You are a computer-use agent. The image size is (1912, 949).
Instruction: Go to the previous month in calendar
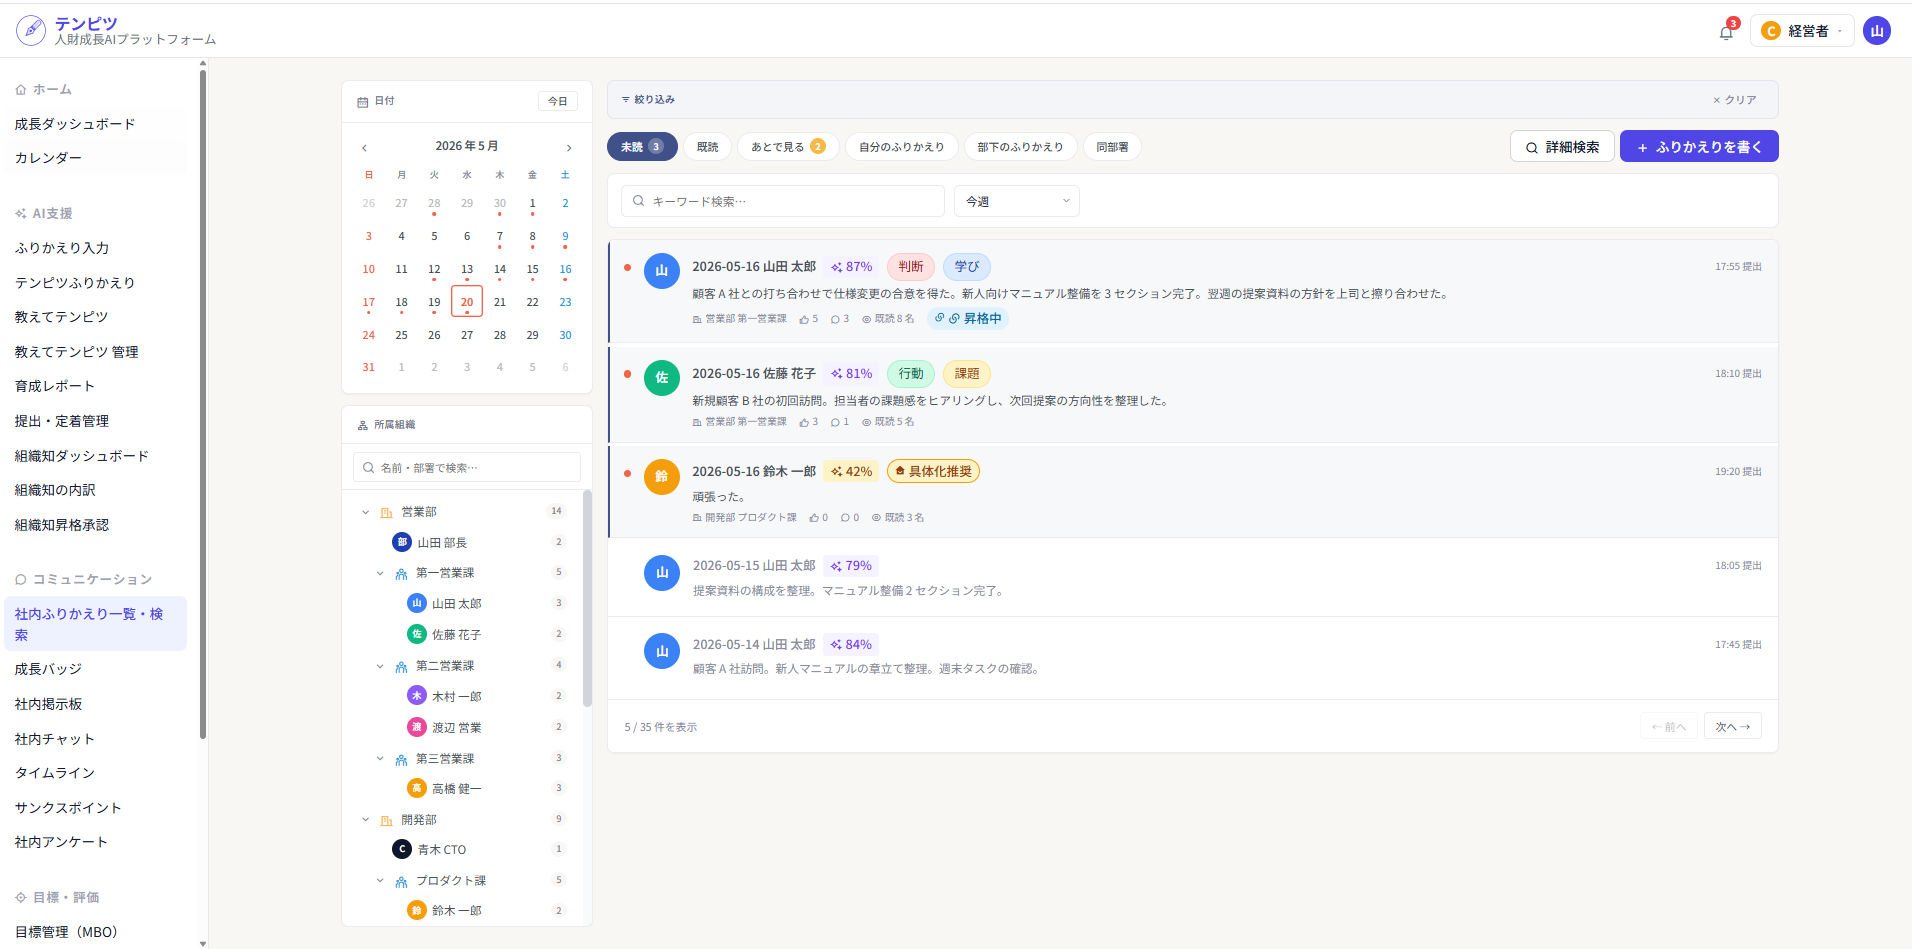coord(365,147)
